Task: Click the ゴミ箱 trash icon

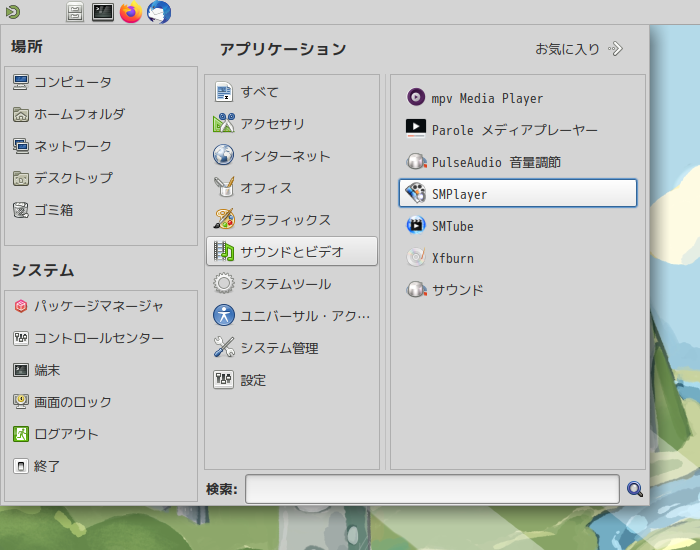Action: click(x=21, y=210)
